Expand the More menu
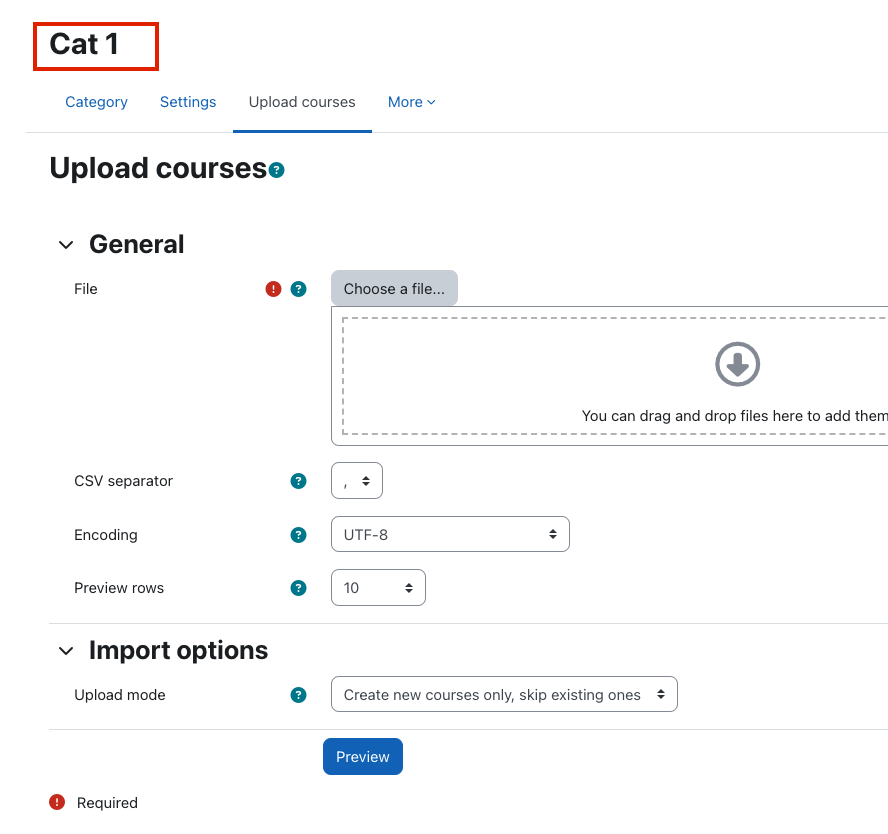This screenshot has height=834, width=888. click(412, 102)
